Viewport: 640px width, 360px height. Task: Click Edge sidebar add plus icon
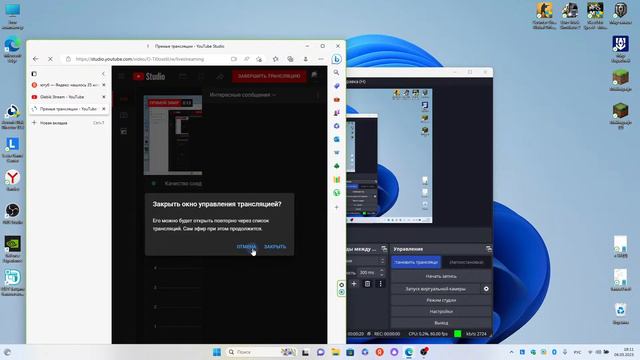pos(336,207)
